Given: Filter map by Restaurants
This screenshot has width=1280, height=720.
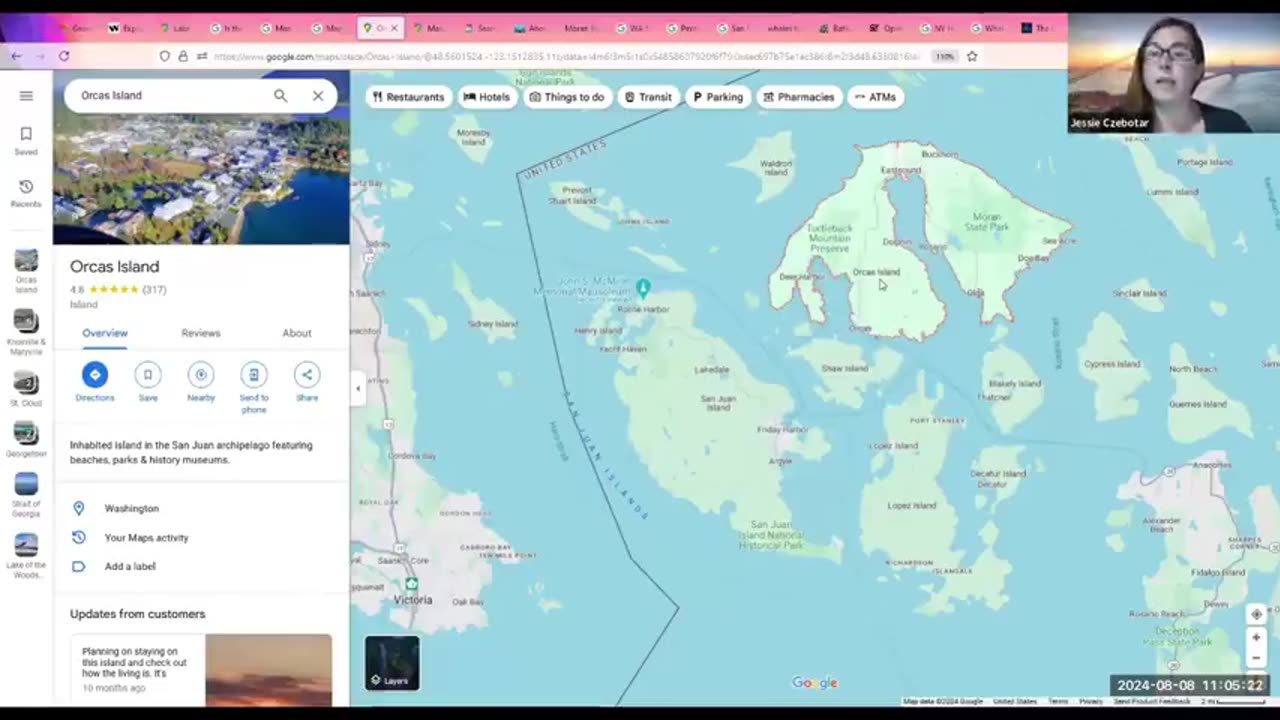Looking at the screenshot, I should coord(408,97).
